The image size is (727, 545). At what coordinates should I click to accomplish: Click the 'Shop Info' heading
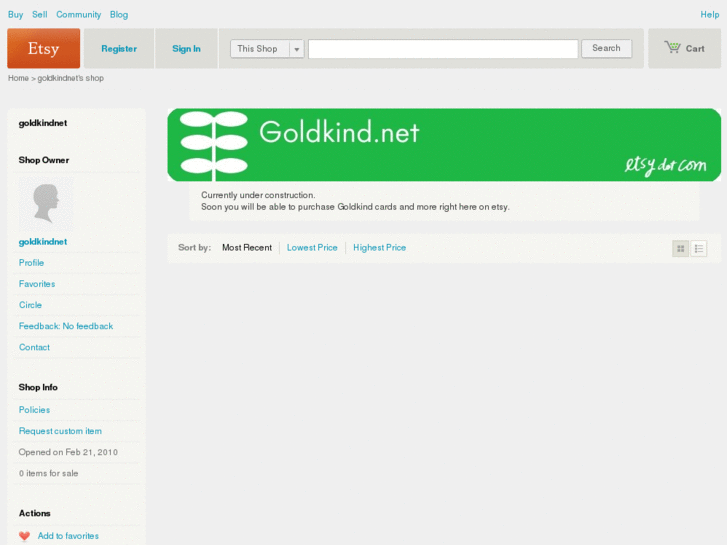pyautogui.click(x=38, y=387)
